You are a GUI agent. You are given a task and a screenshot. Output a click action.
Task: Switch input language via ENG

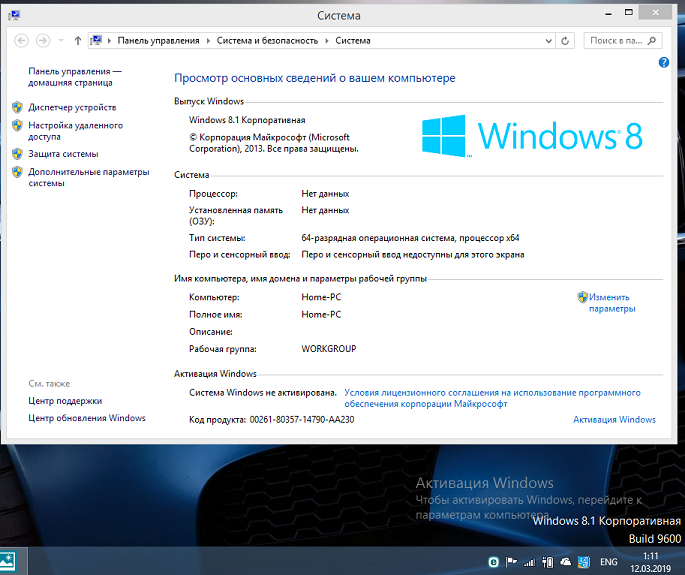point(609,562)
